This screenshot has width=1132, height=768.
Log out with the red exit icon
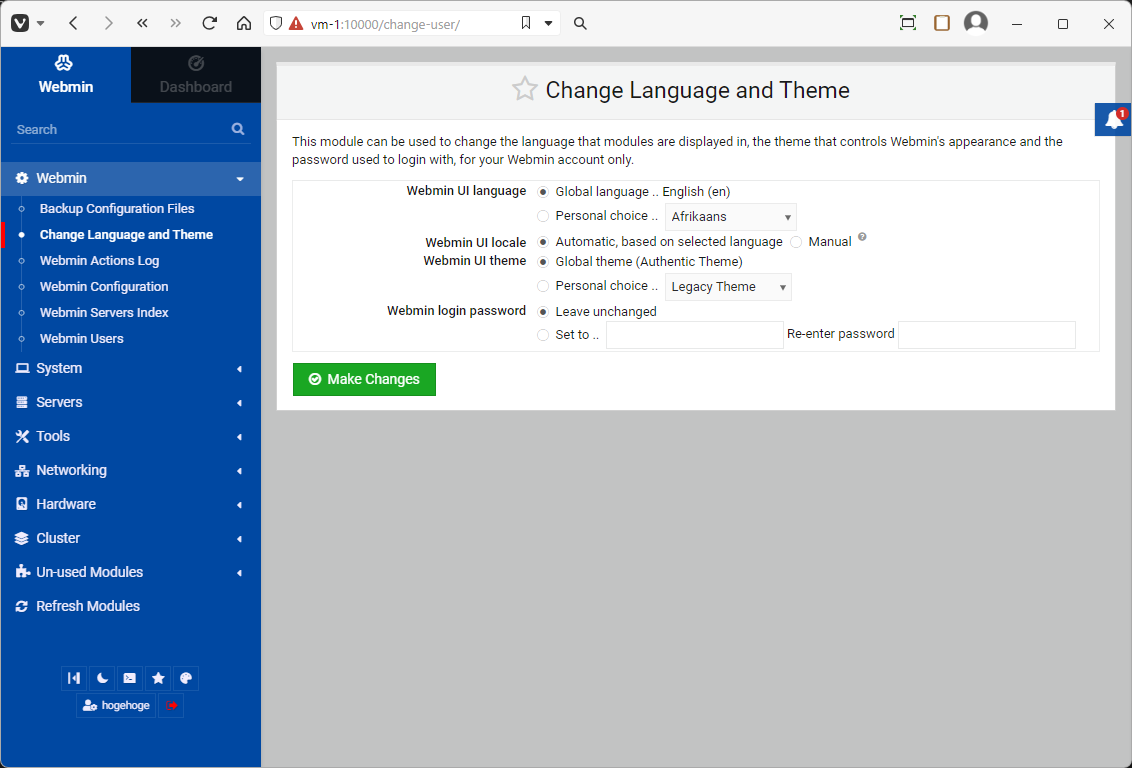point(171,705)
